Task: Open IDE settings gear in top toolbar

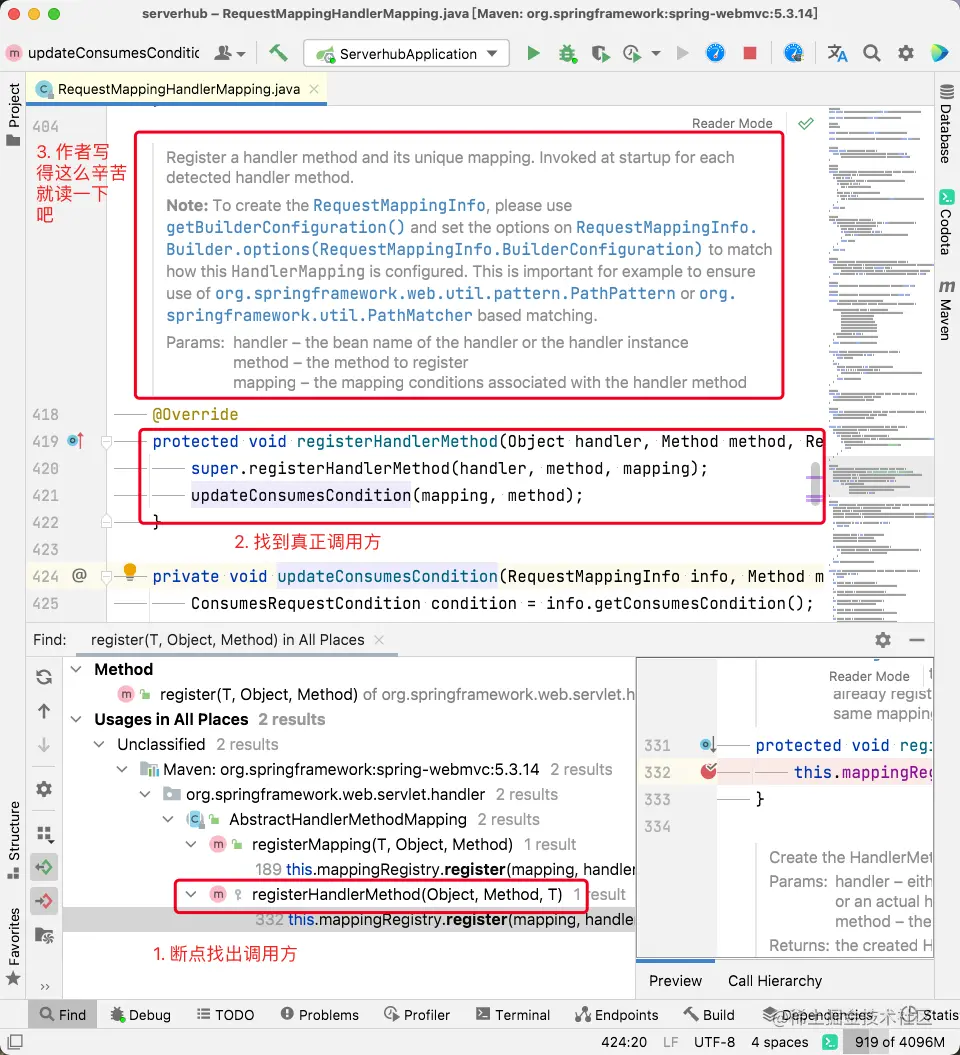Action: [906, 53]
